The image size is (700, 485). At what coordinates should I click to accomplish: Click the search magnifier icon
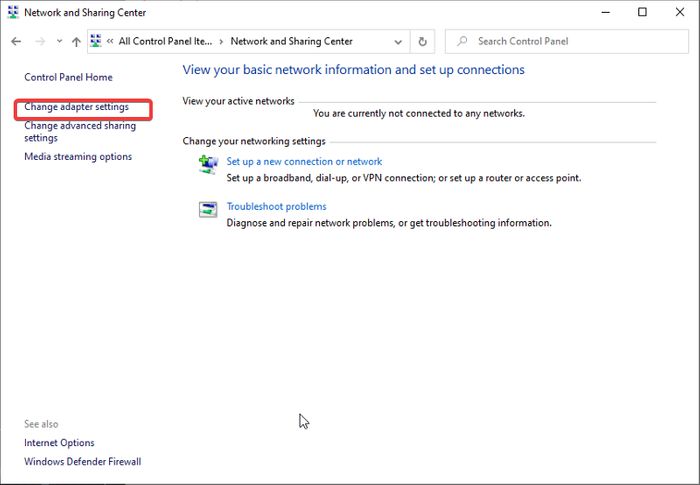(x=462, y=42)
